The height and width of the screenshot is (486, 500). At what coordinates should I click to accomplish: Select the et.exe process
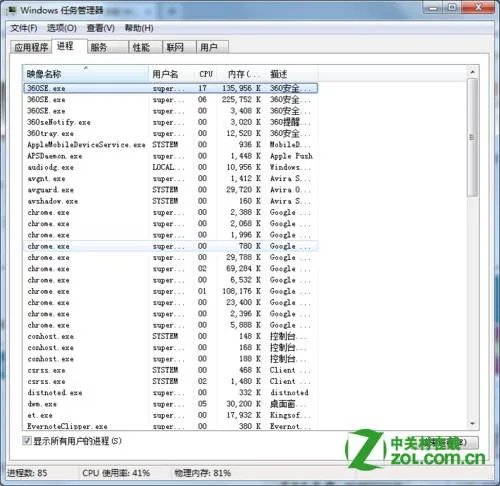point(171,415)
